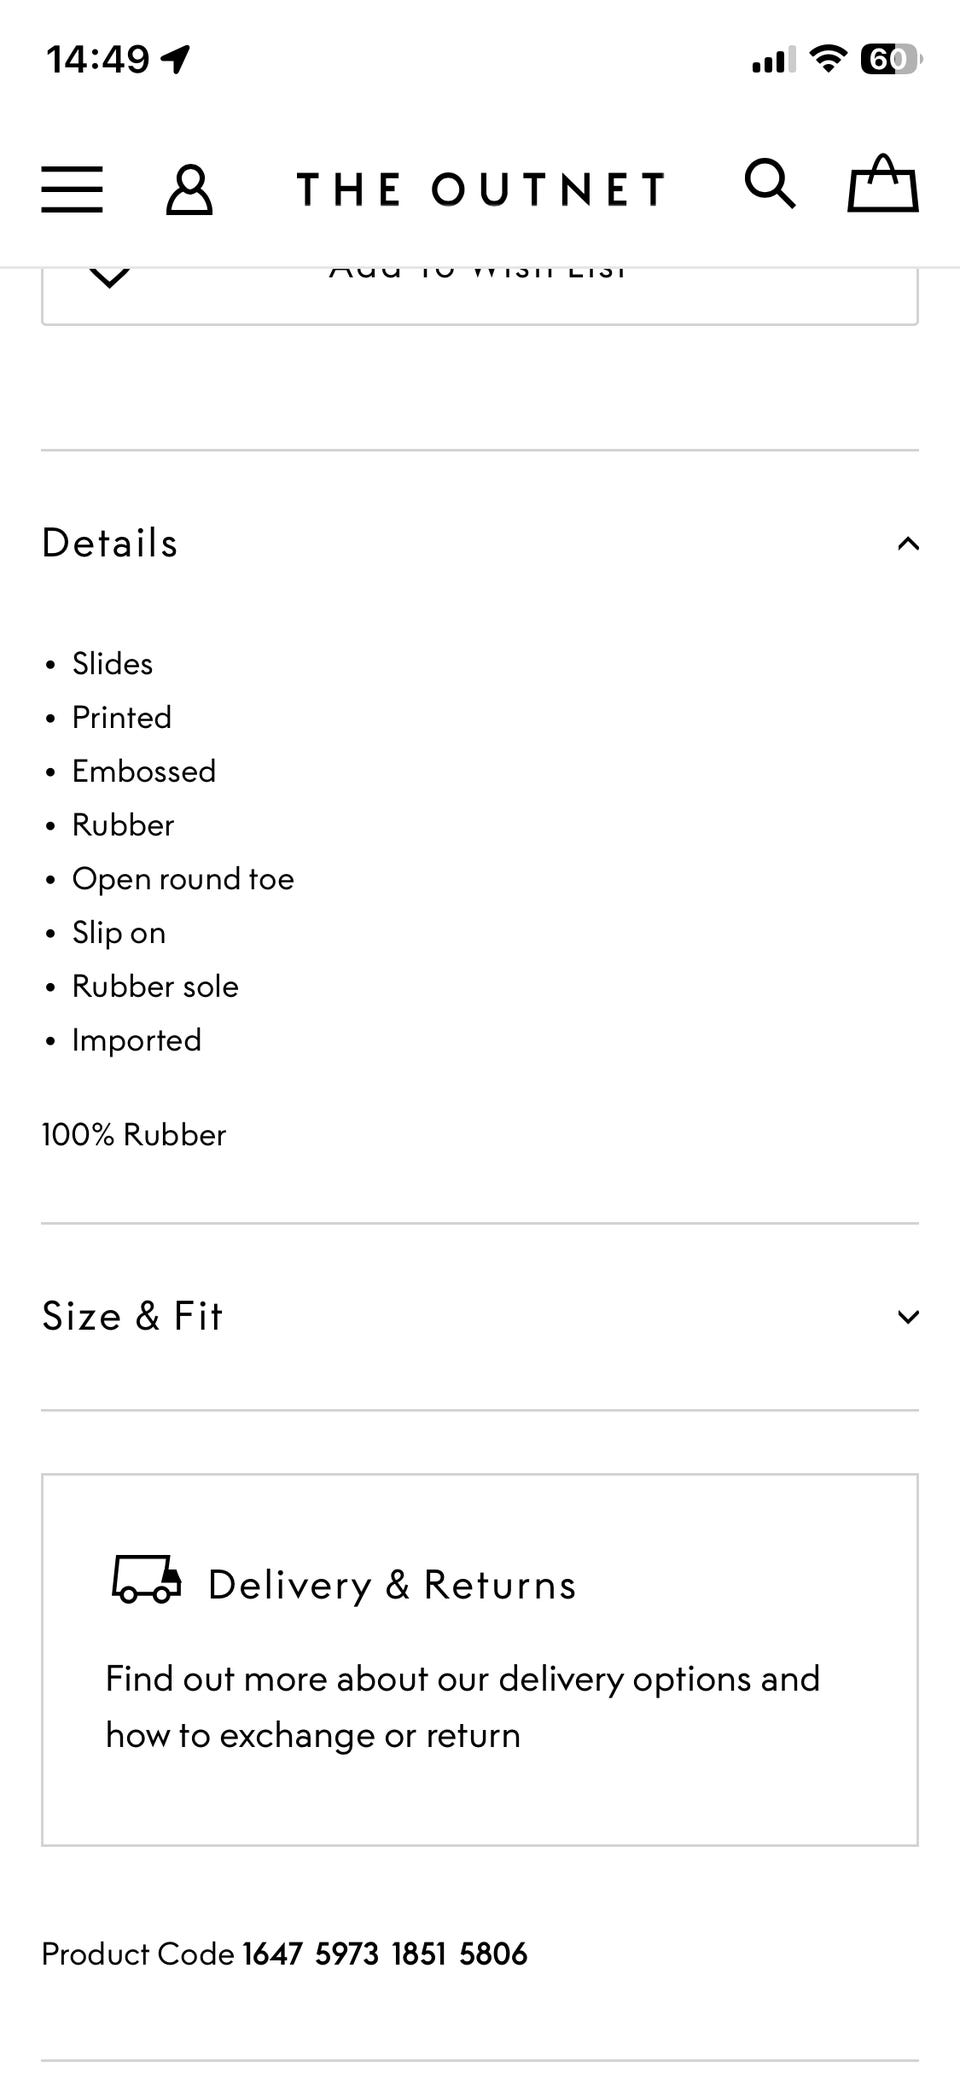Tap the product code number
Image resolution: width=960 pixels, height=2079 pixels.
384,1953
